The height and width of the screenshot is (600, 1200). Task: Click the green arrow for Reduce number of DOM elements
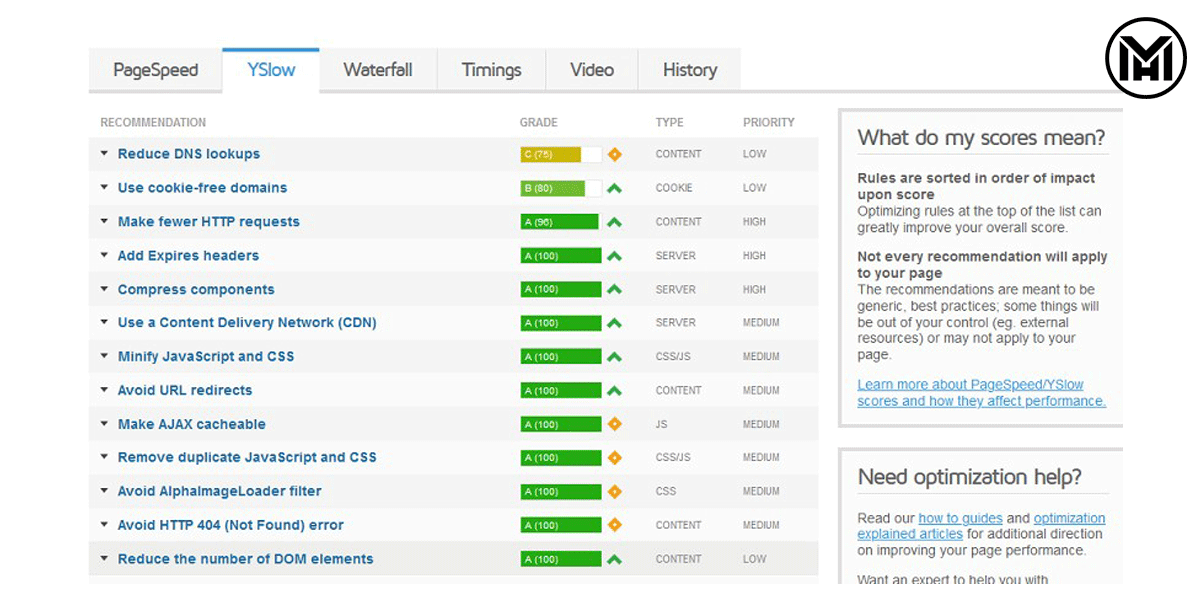[614, 559]
